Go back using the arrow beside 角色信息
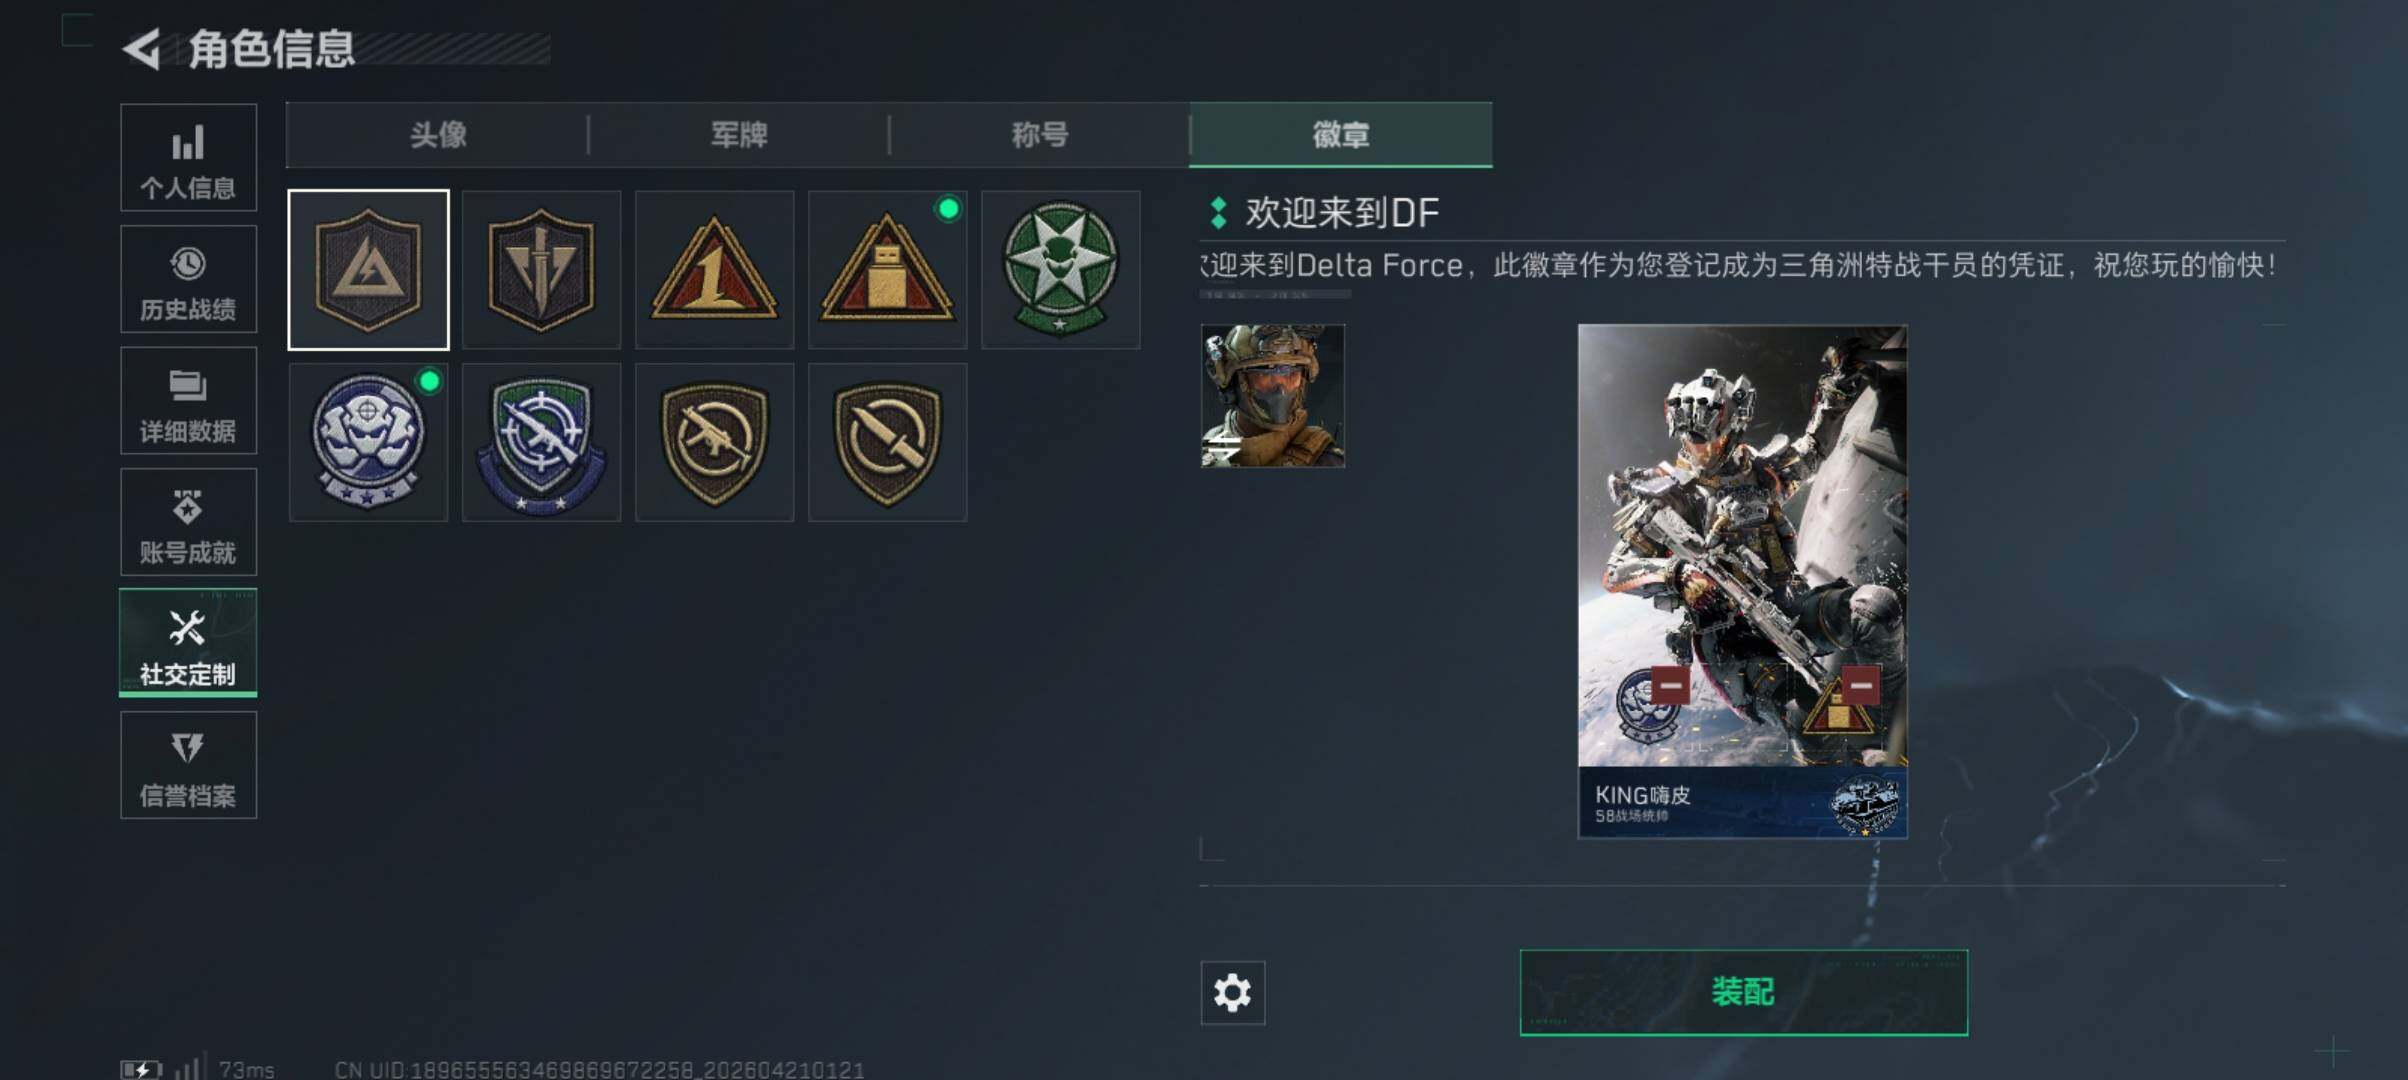 tap(142, 49)
